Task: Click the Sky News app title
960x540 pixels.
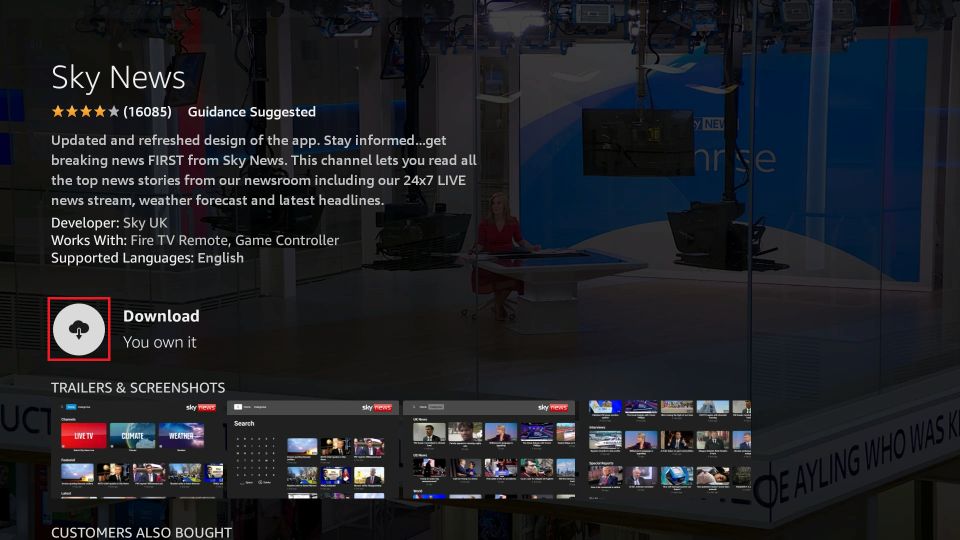Action: pyautogui.click(x=118, y=78)
